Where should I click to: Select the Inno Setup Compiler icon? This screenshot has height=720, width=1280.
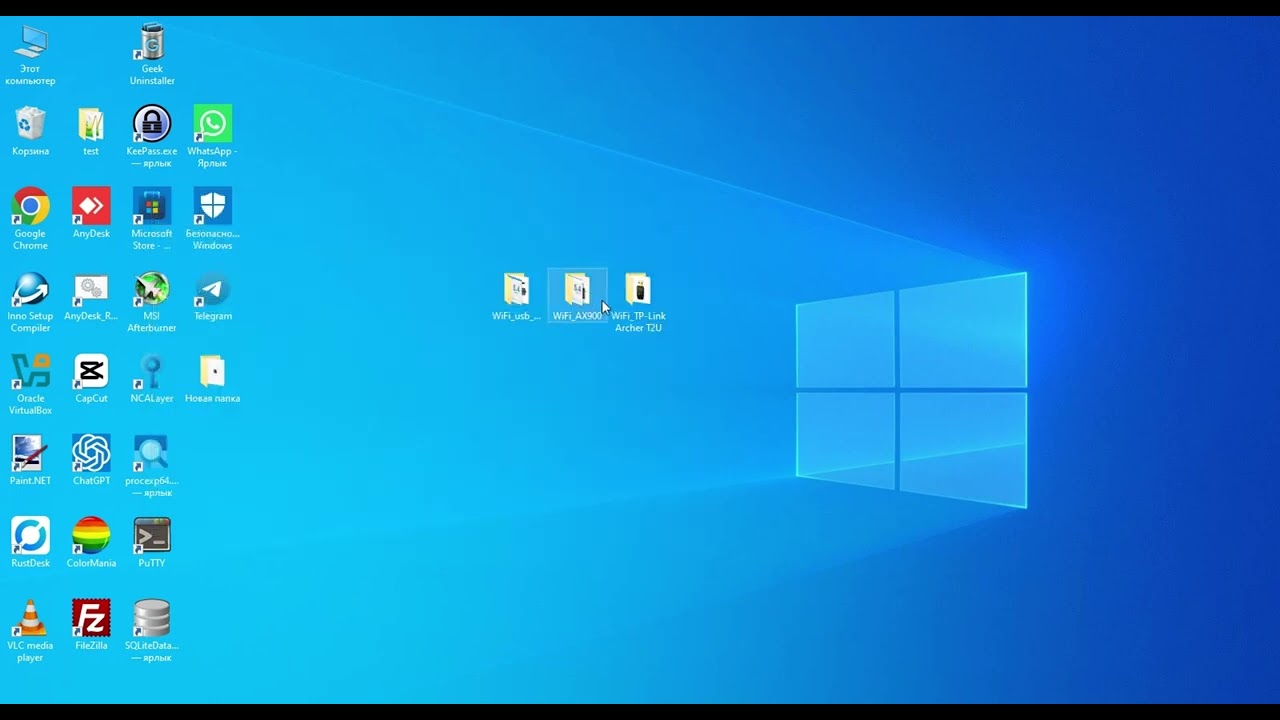pyautogui.click(x=30, y=289)
